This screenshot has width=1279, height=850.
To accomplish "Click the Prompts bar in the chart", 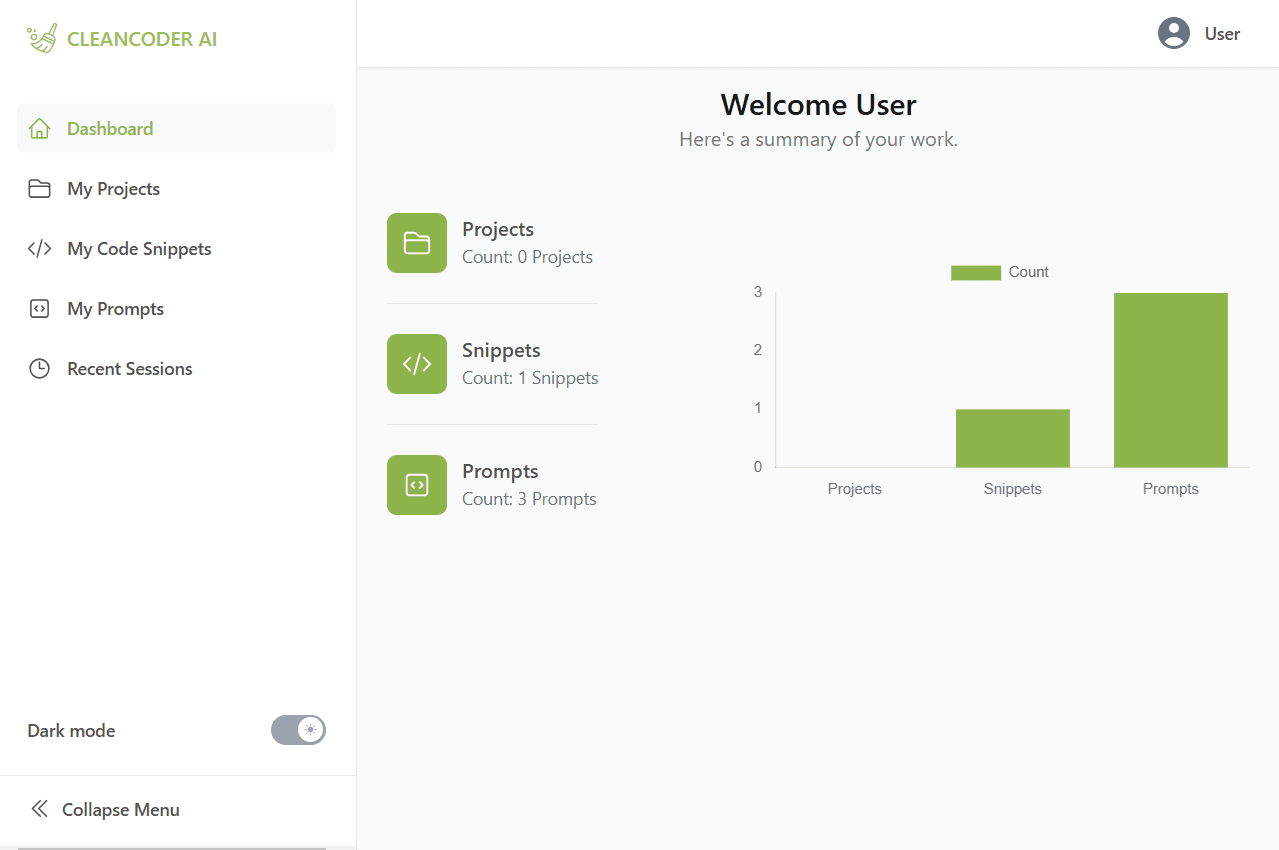I will tap(1170, 380).
